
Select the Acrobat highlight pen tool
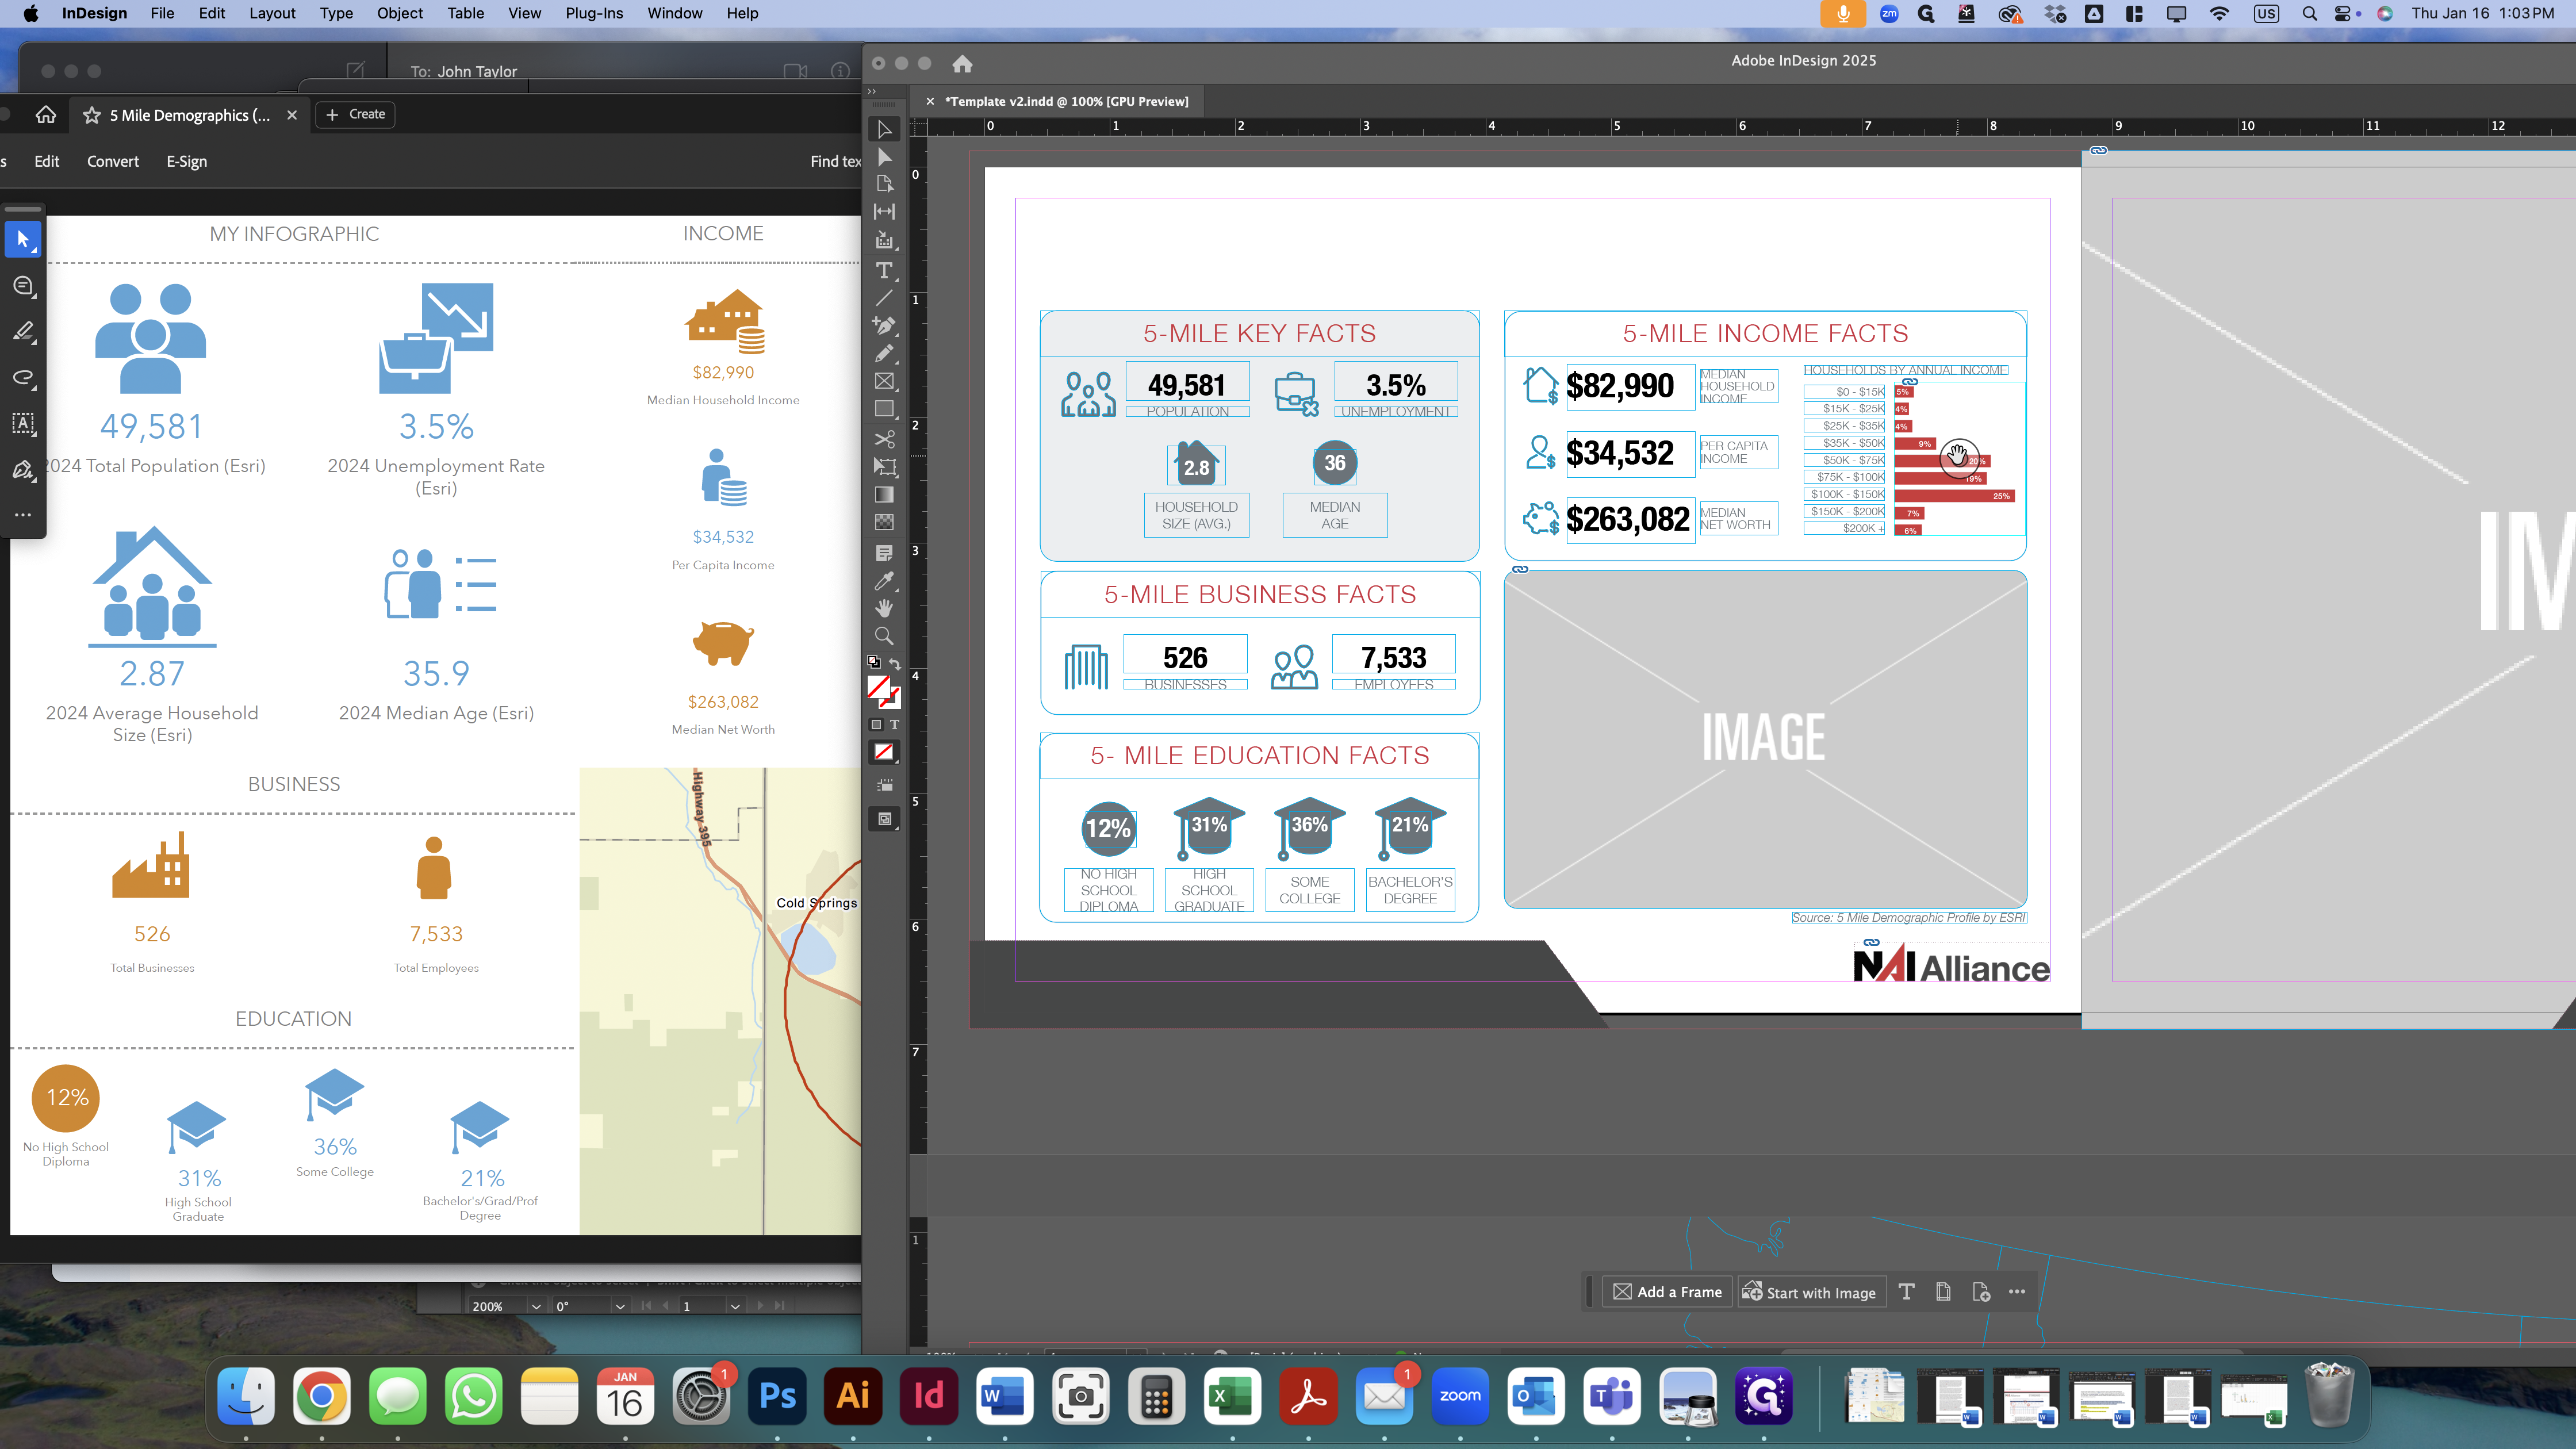tap(23, 332)
